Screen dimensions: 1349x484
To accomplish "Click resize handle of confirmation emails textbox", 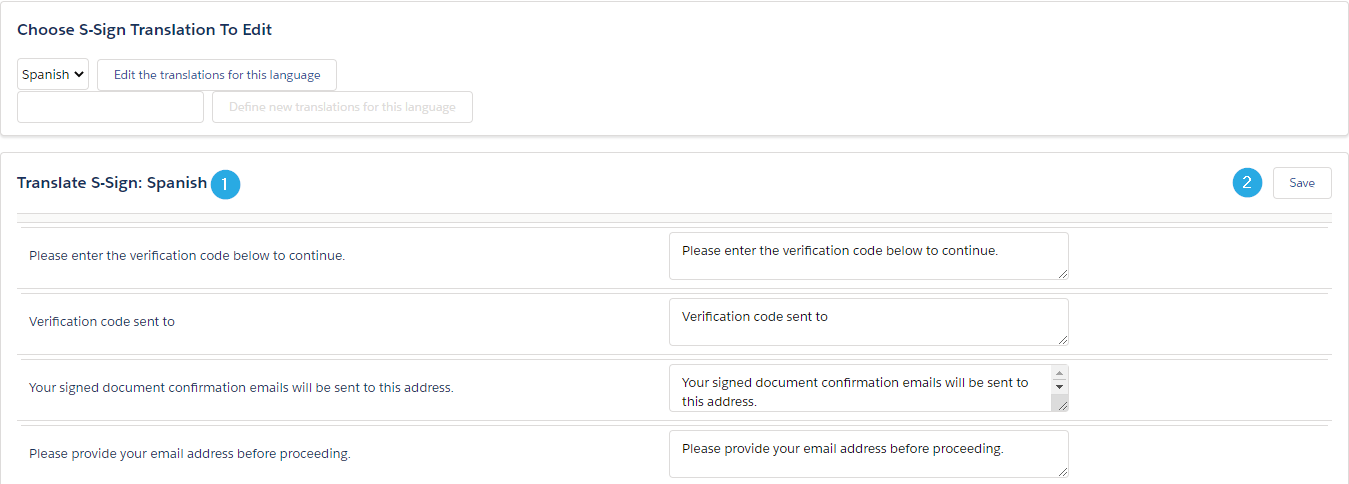I will click(1062, 404).
